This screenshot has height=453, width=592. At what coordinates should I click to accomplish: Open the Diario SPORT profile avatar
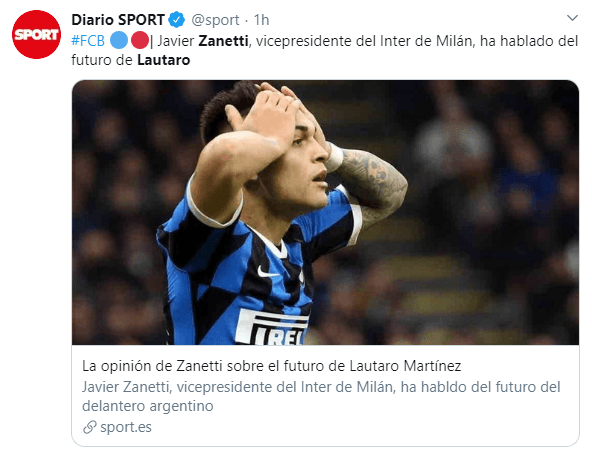point(36,34)
